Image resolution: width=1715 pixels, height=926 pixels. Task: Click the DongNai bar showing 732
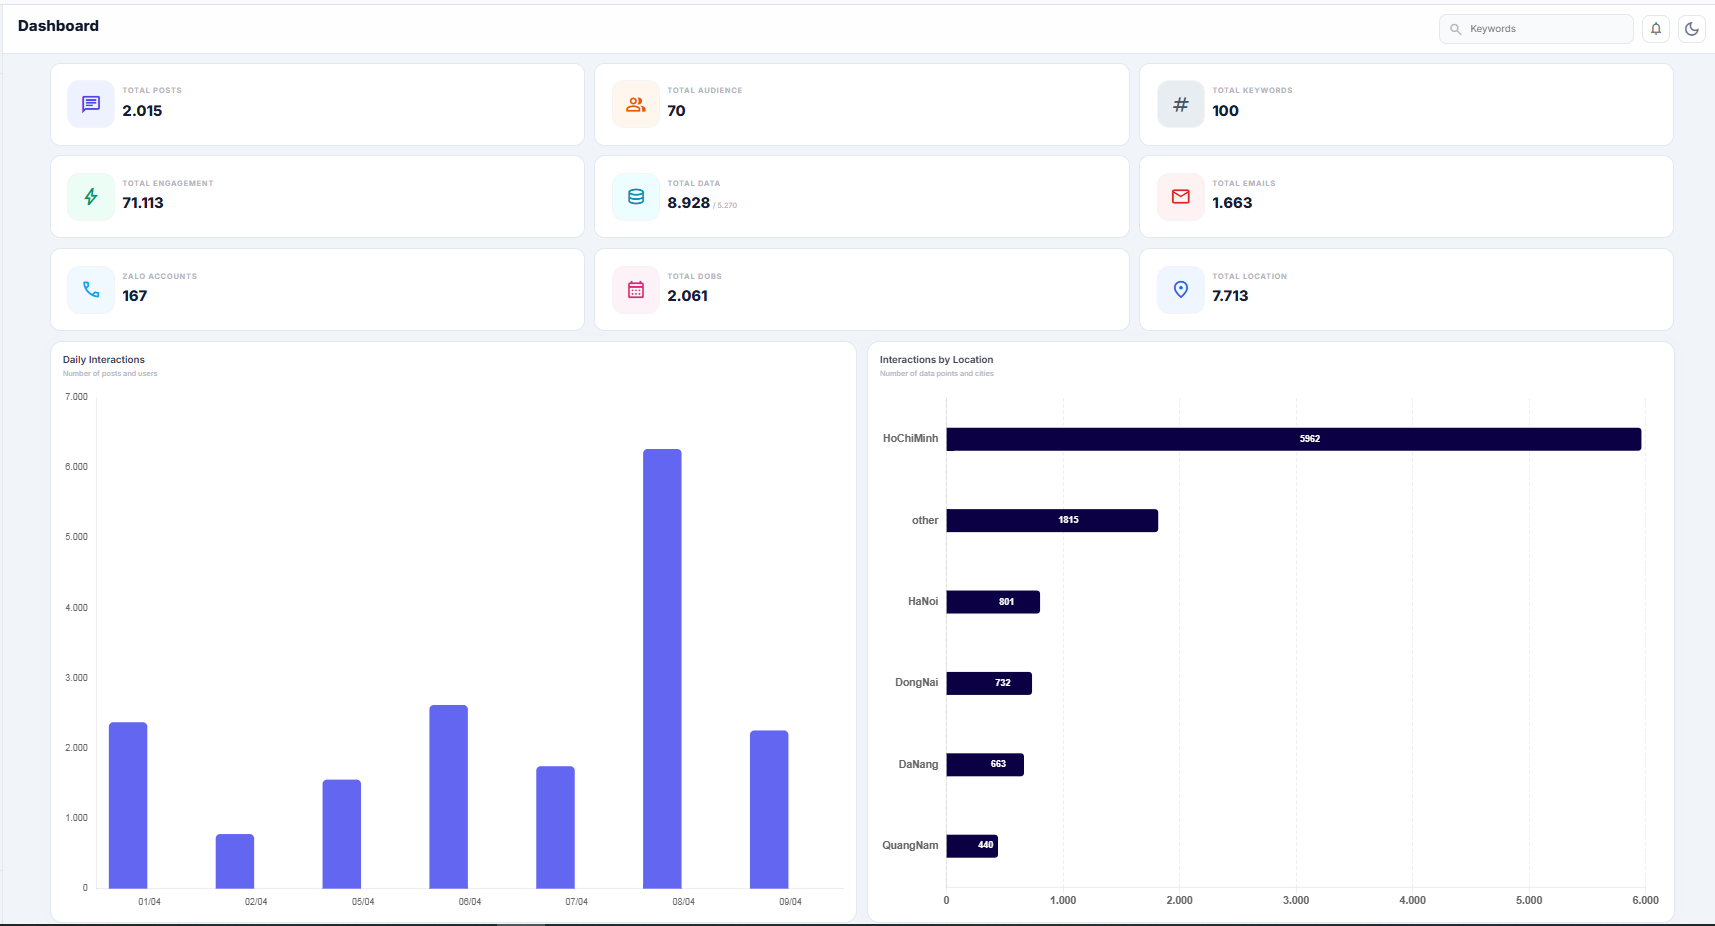click(x=989, y=683)
